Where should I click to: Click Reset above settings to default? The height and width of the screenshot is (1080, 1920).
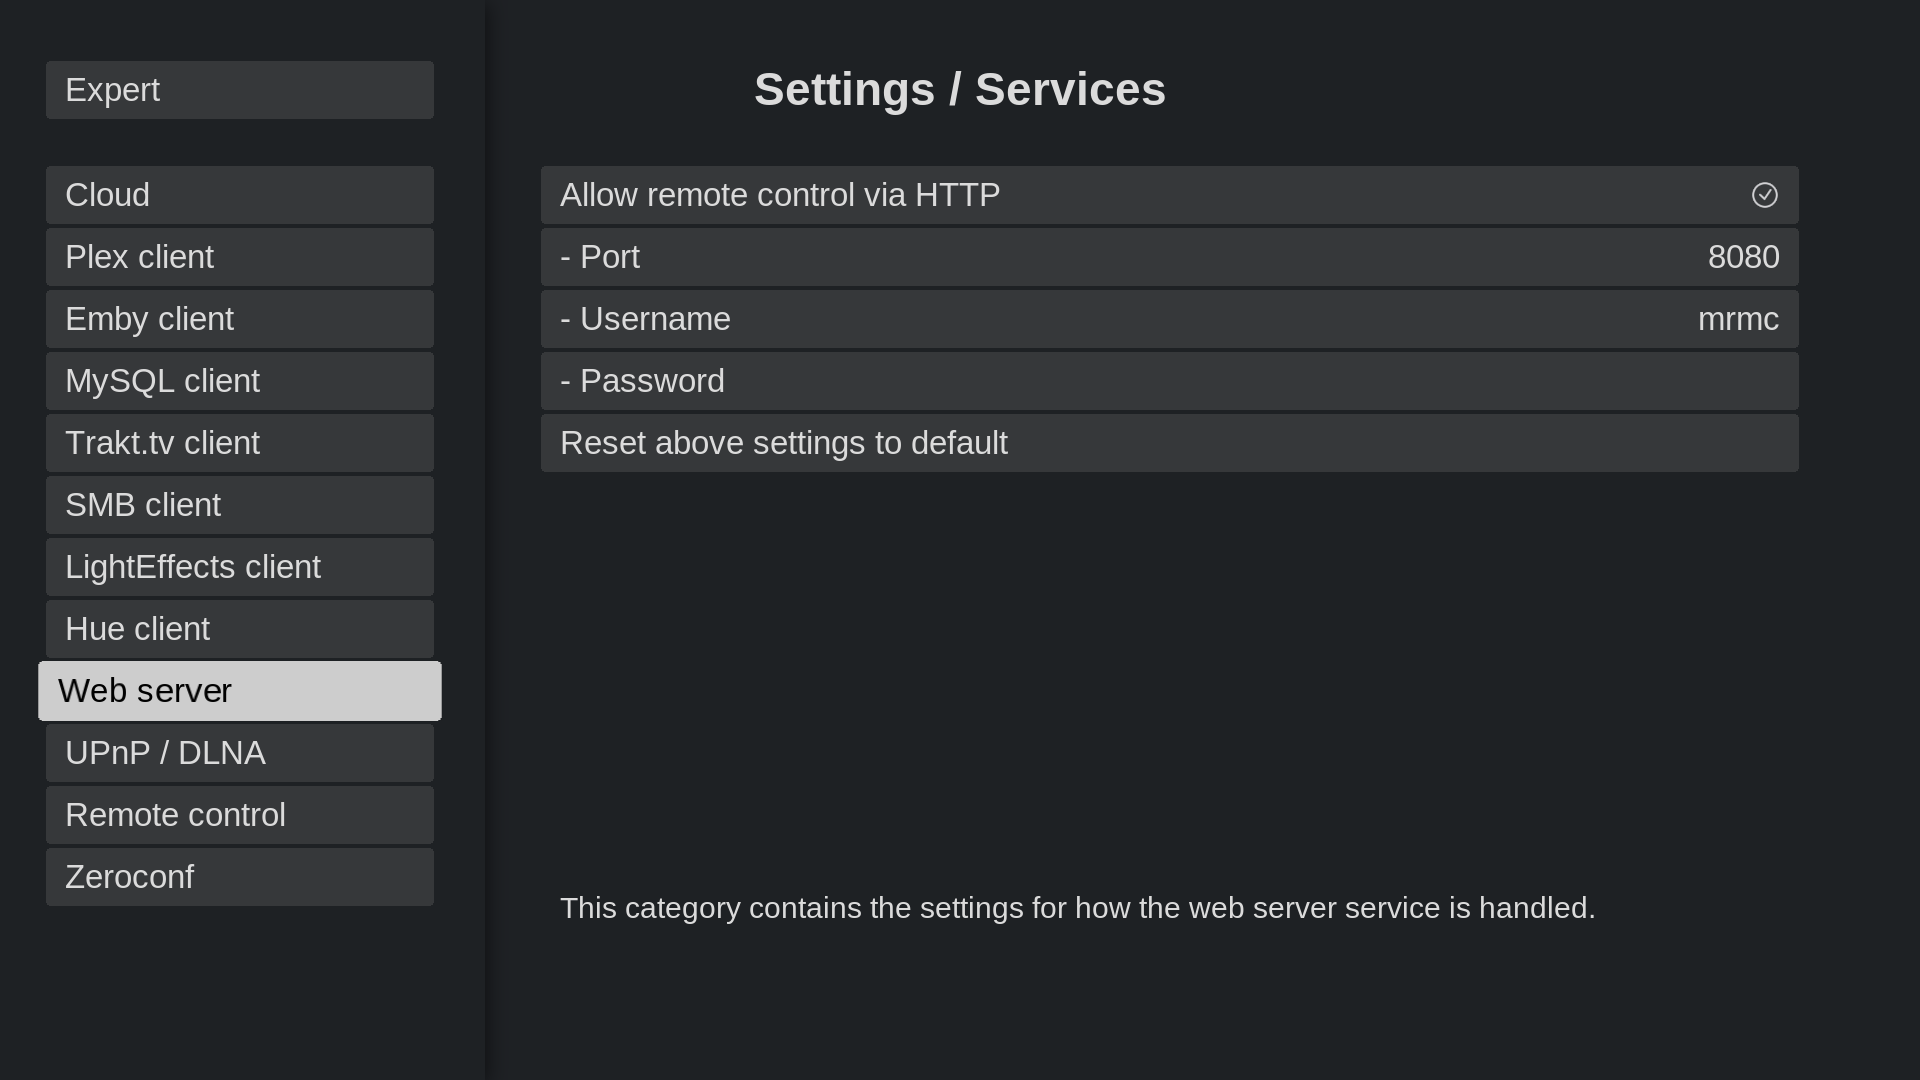(1168, 443)
